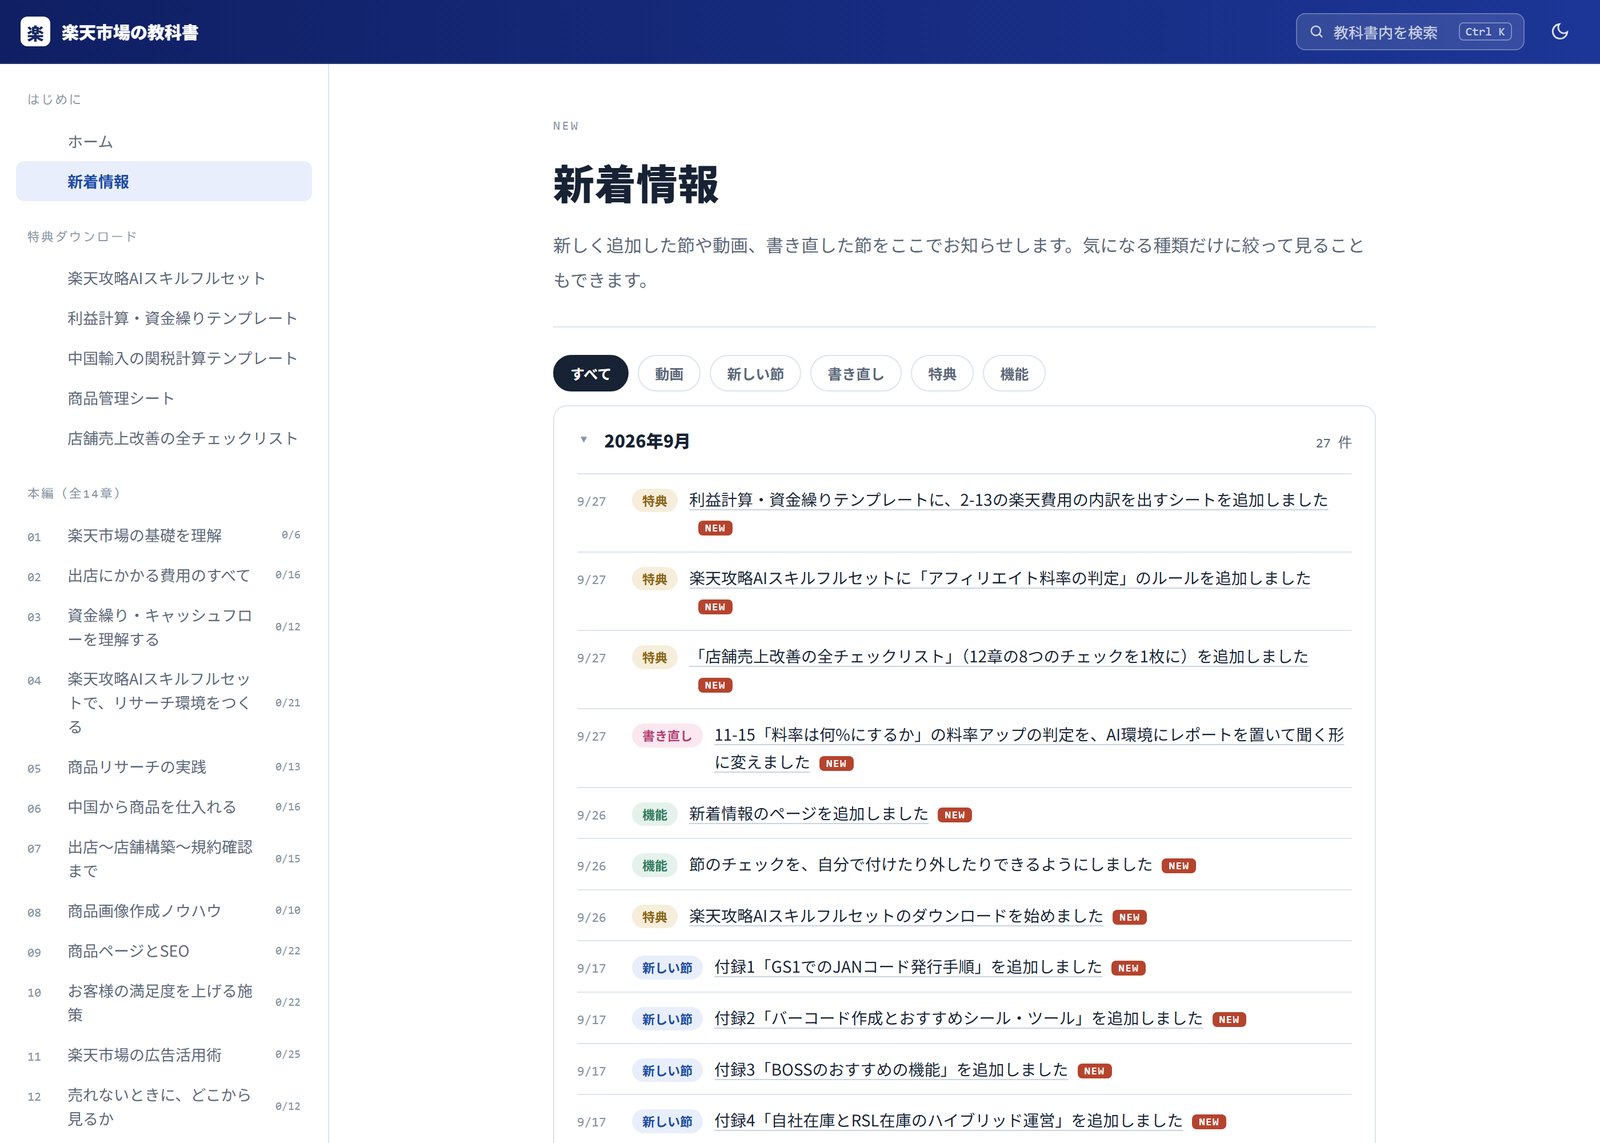Viewport: 1600px width, 1143px height.
Task: Filter news by 新しい節
Action: pos(755,374)
